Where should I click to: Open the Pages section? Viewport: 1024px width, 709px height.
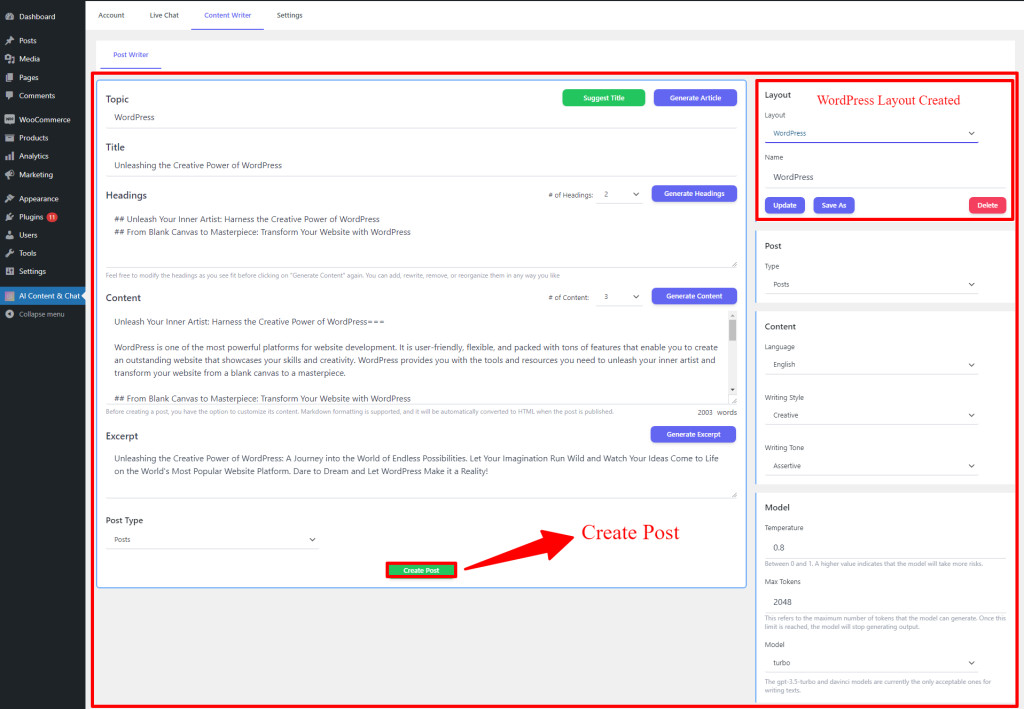coord(30,77)
